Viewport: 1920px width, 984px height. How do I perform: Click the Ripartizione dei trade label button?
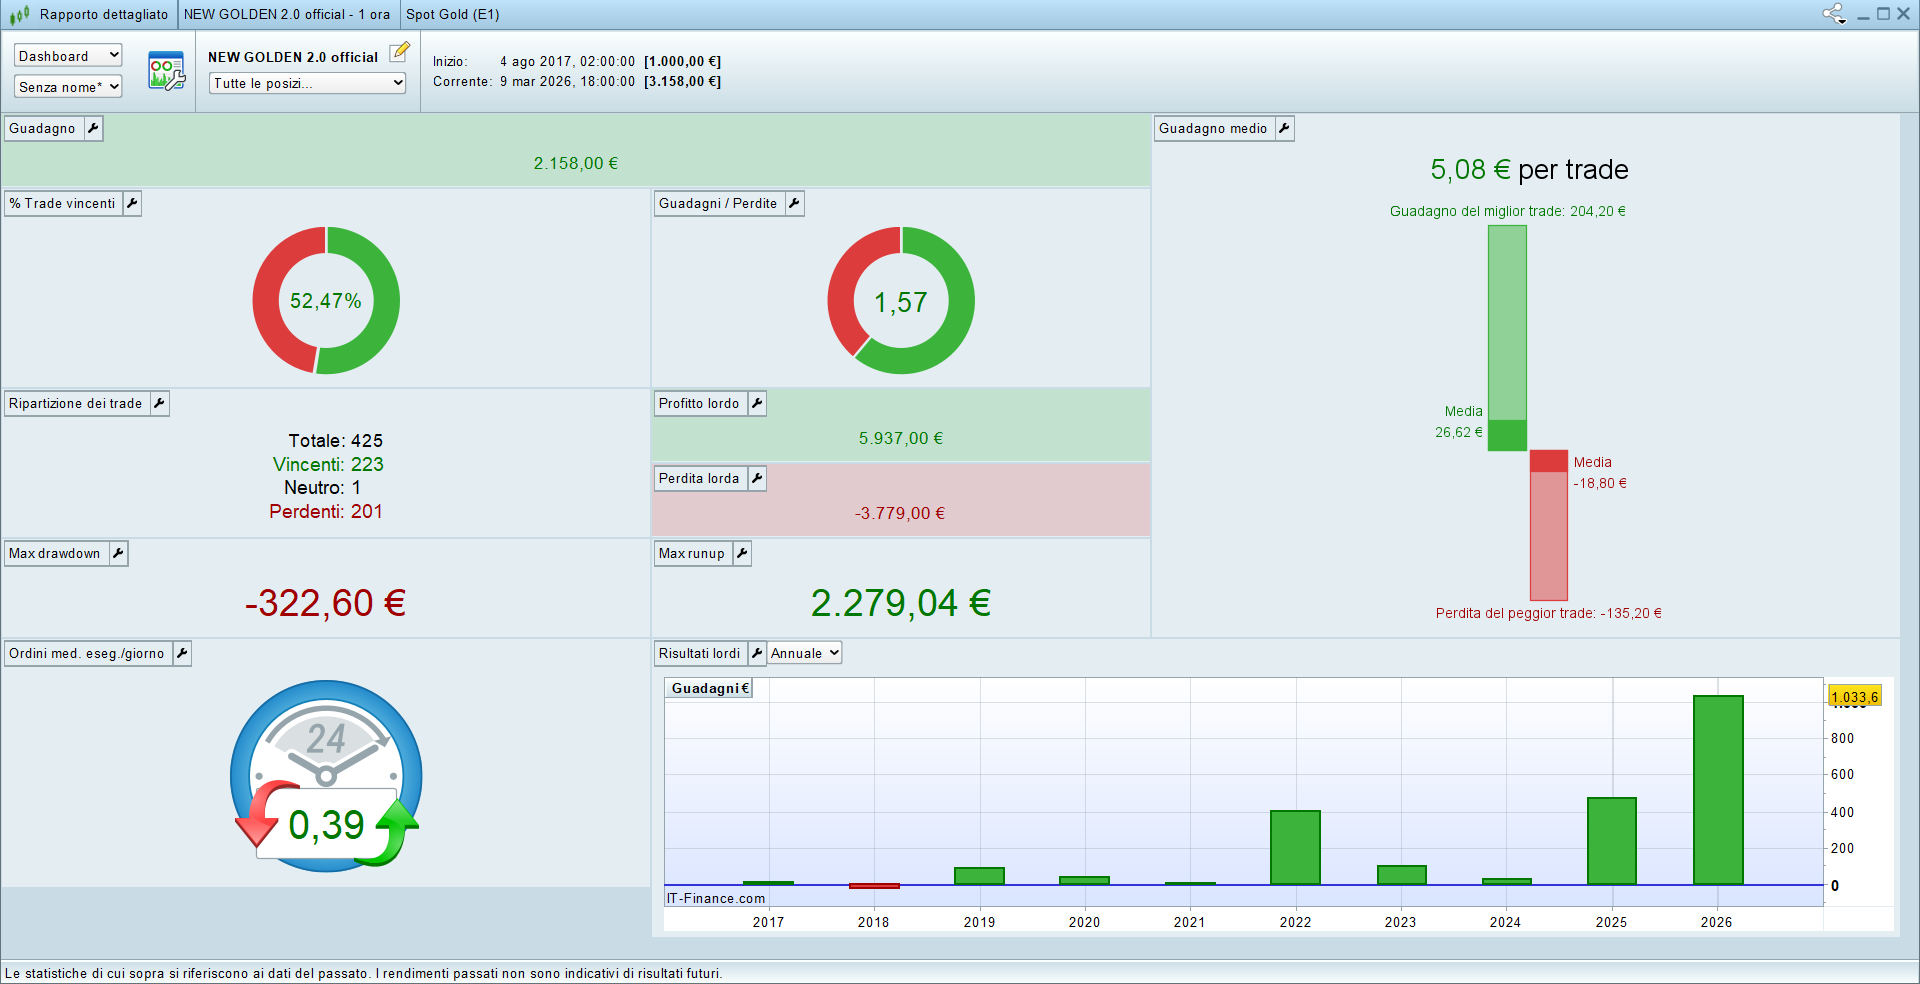pos(76,403)
